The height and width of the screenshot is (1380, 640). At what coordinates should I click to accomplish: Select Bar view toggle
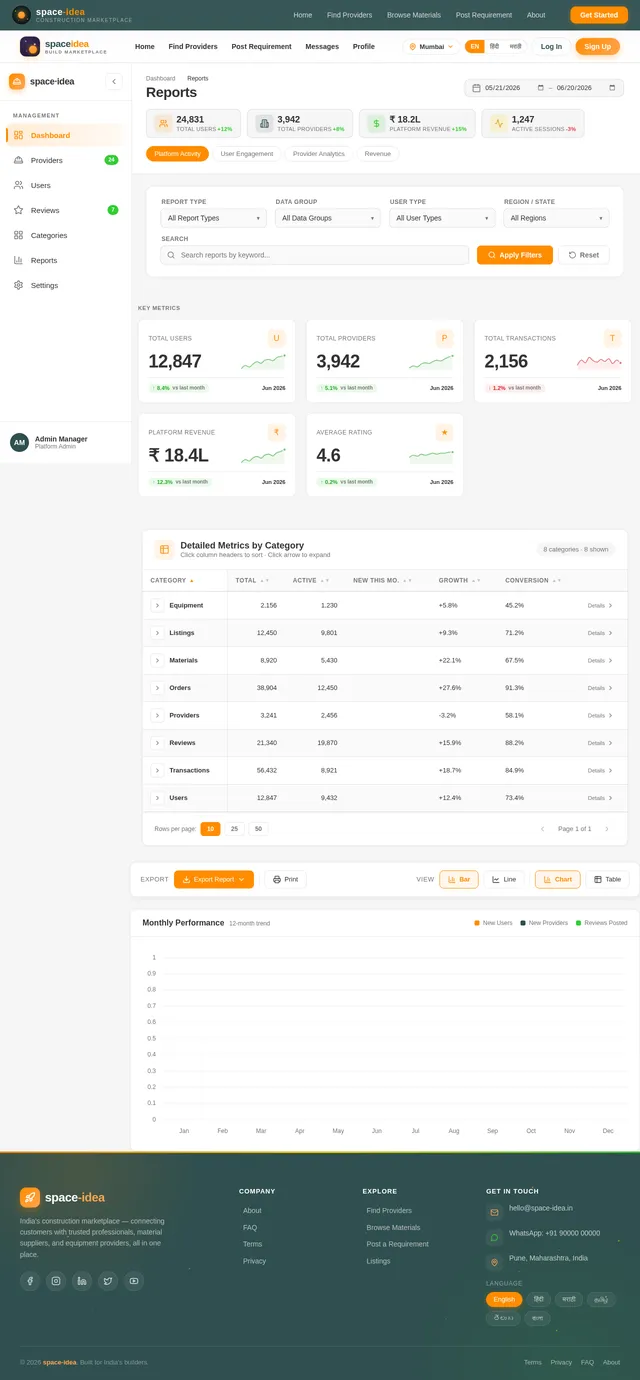click(459, 879)
